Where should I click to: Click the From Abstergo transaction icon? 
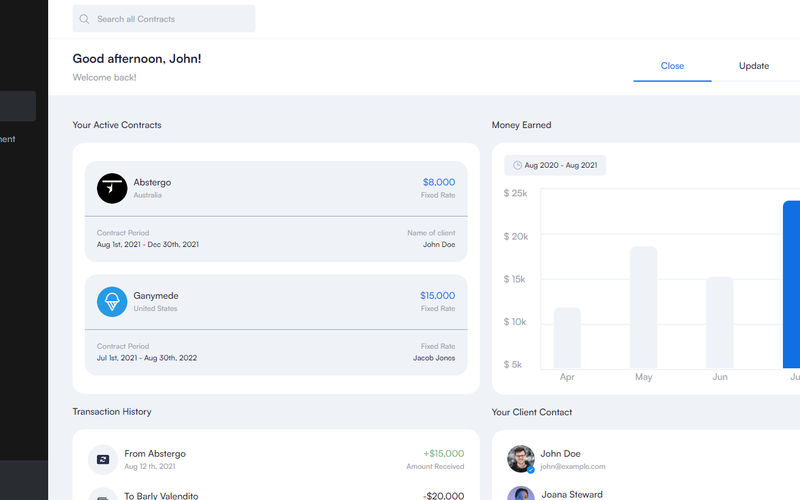[103, 460]
